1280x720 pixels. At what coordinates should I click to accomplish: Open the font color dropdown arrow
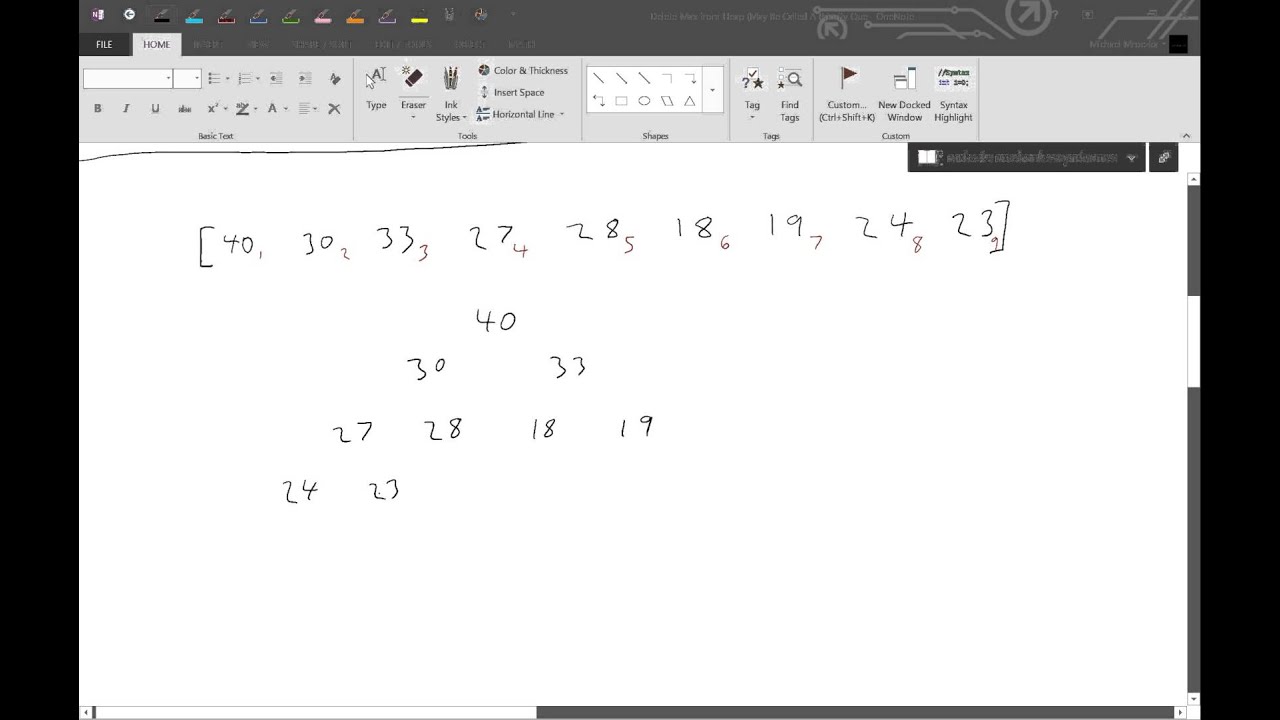286,109
